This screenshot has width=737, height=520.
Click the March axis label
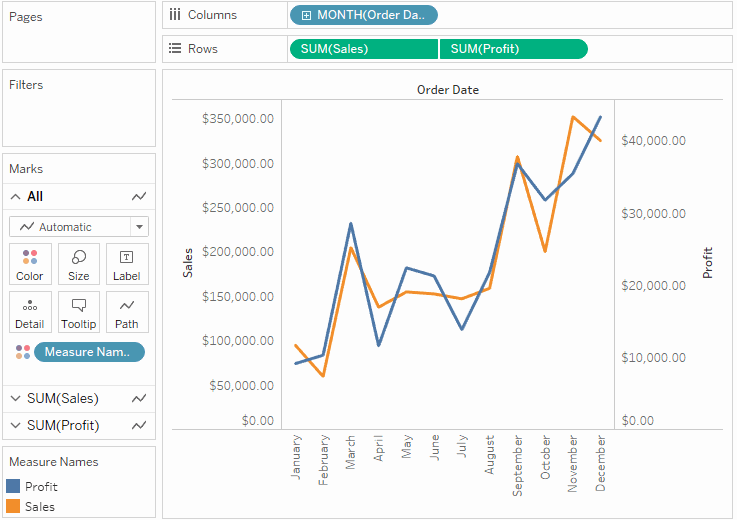click(351, 452)
